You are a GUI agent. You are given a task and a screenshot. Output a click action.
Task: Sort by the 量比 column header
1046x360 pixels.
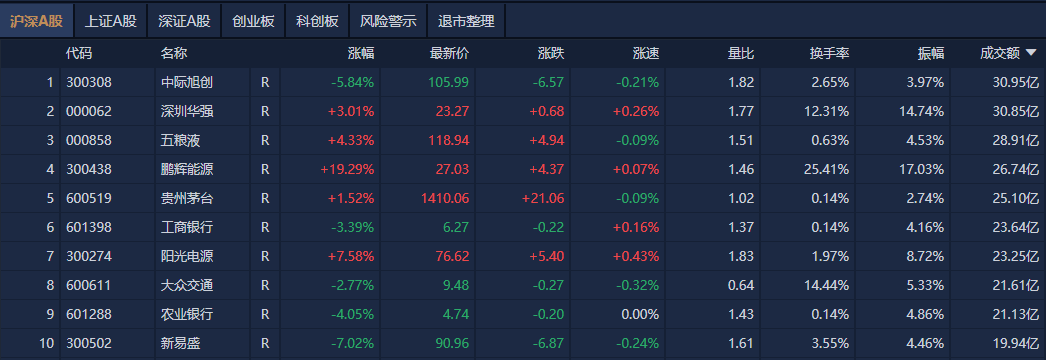(741, 54)
